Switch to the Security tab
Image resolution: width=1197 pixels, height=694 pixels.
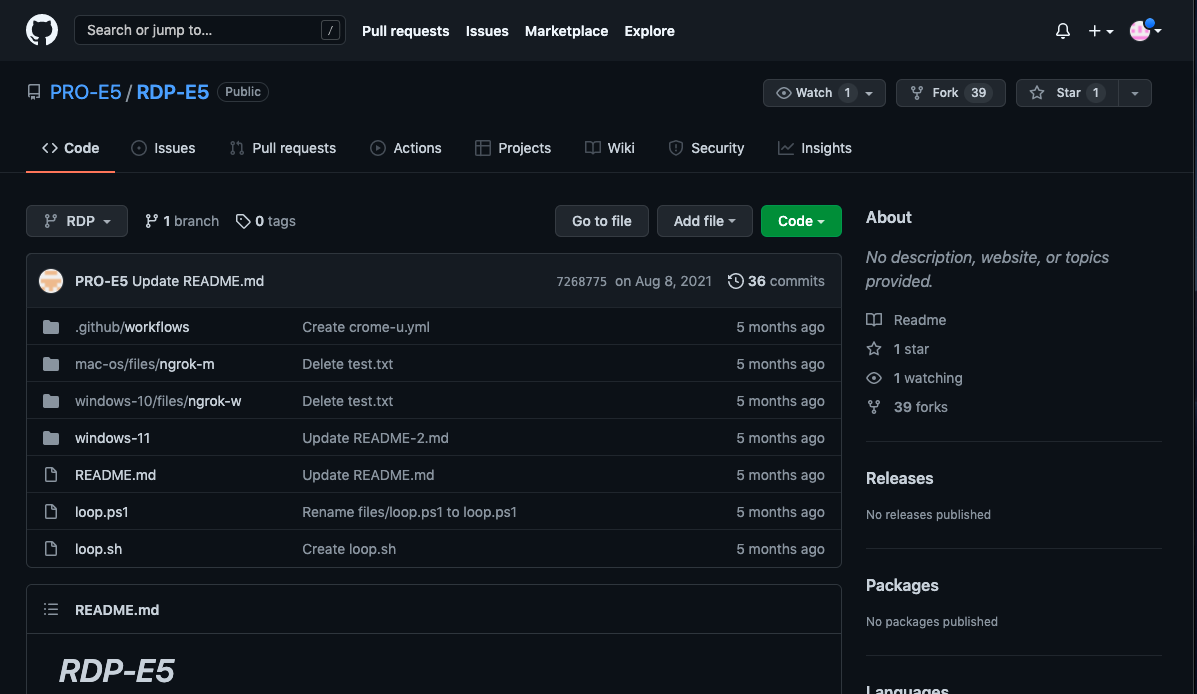coord(706,148)
